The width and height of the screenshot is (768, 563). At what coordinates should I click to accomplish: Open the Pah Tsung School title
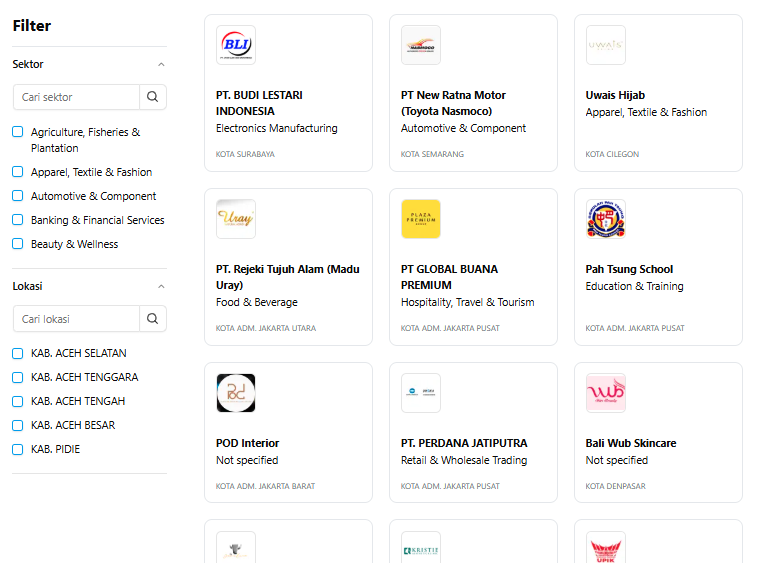(629, 269)
